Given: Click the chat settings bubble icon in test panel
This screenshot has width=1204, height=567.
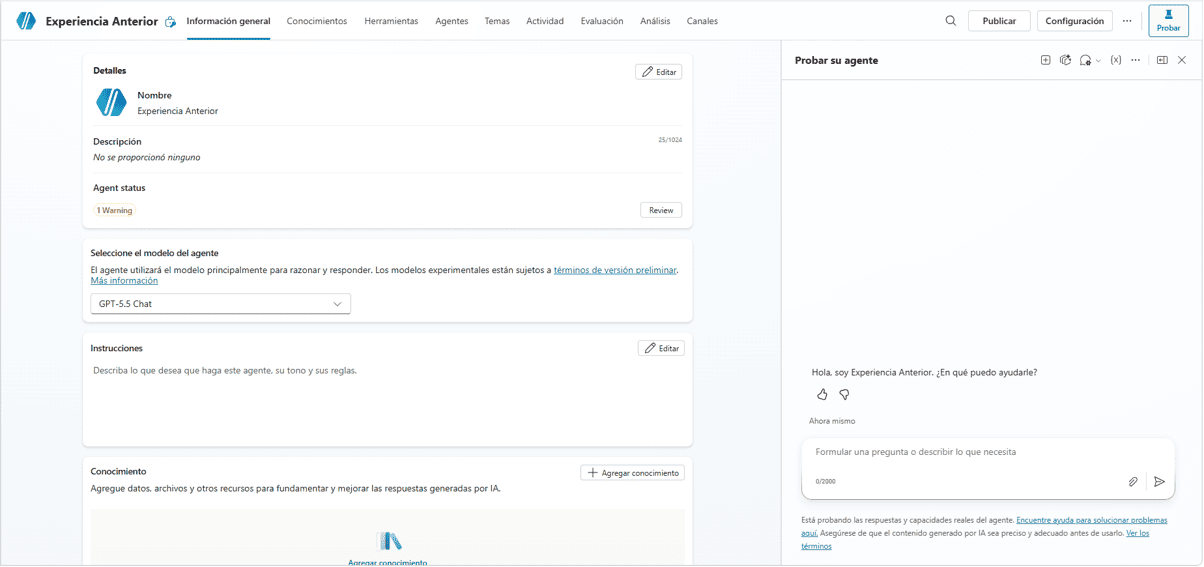Looking at the screenshot, I should [1085, 60].
